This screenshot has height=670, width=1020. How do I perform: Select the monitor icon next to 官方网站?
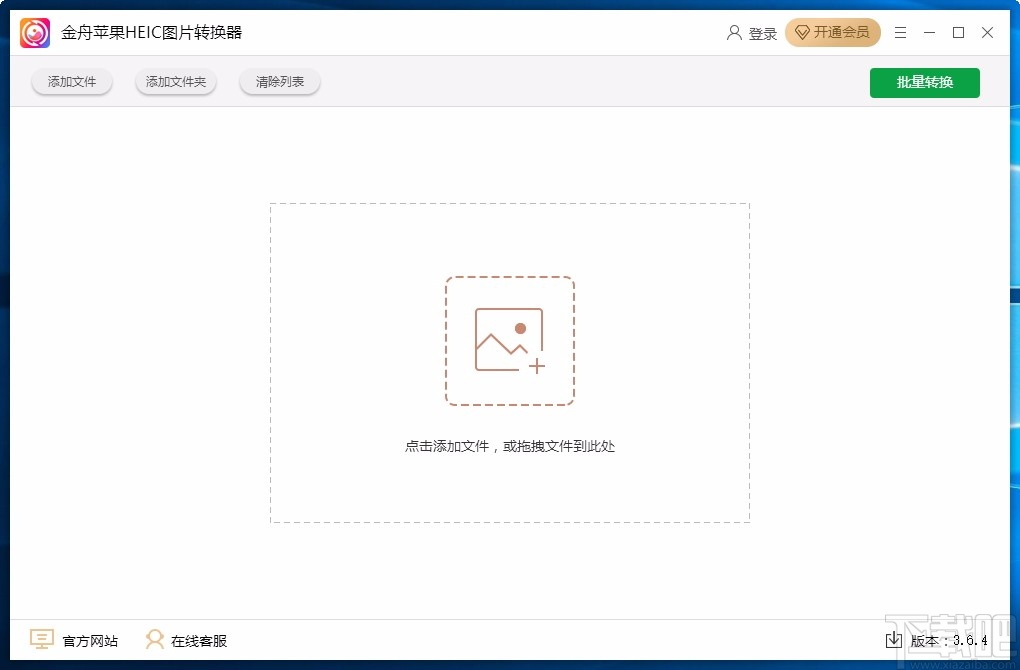coord(41,639)
